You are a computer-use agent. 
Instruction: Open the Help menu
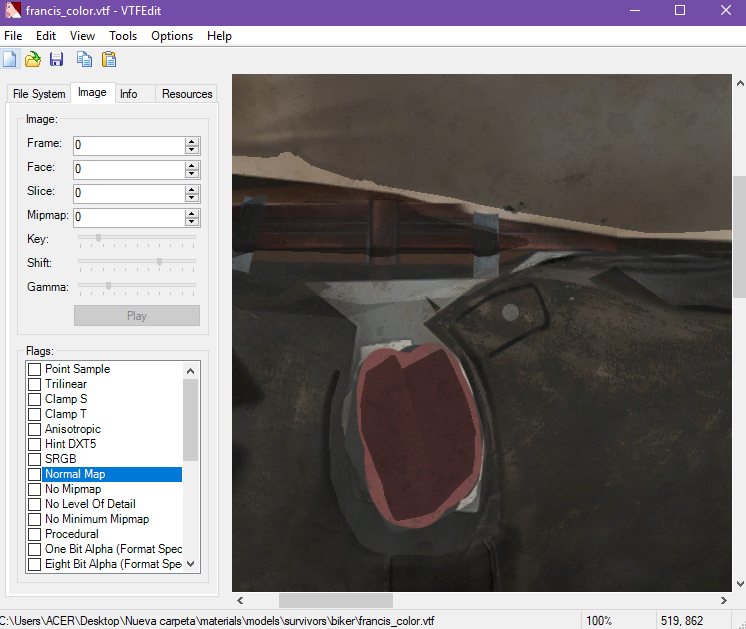pos(219,36)
